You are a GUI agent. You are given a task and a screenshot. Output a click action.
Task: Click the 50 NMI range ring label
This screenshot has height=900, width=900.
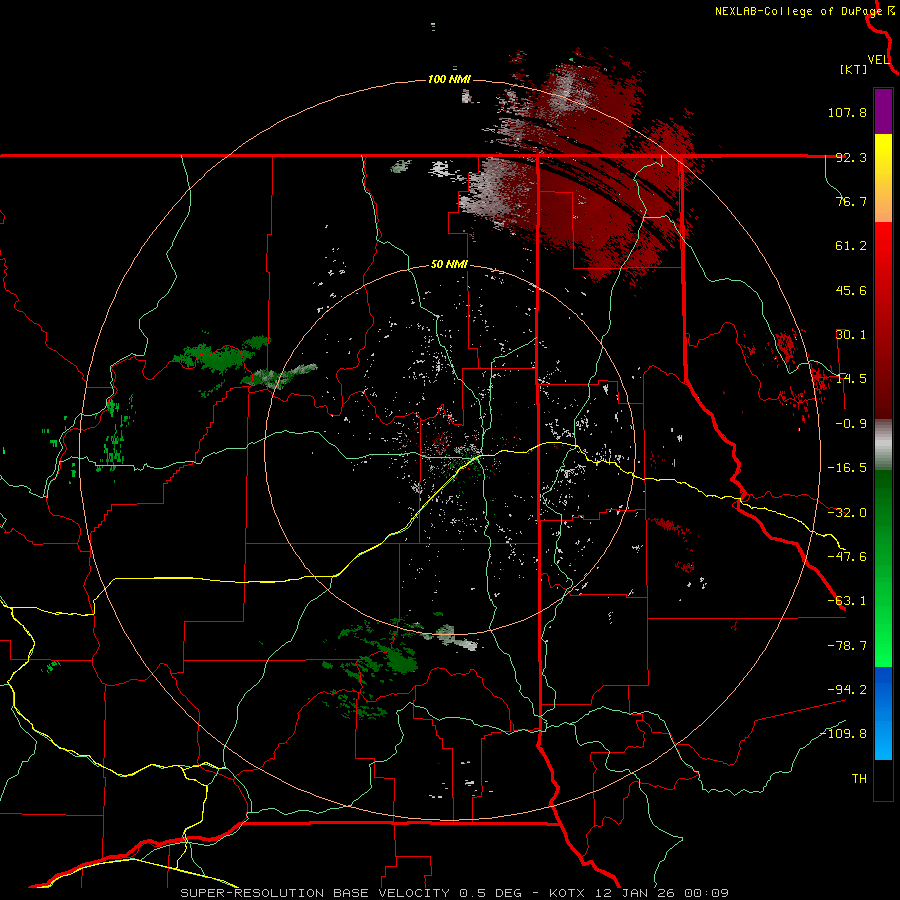[x=449, y=265]
